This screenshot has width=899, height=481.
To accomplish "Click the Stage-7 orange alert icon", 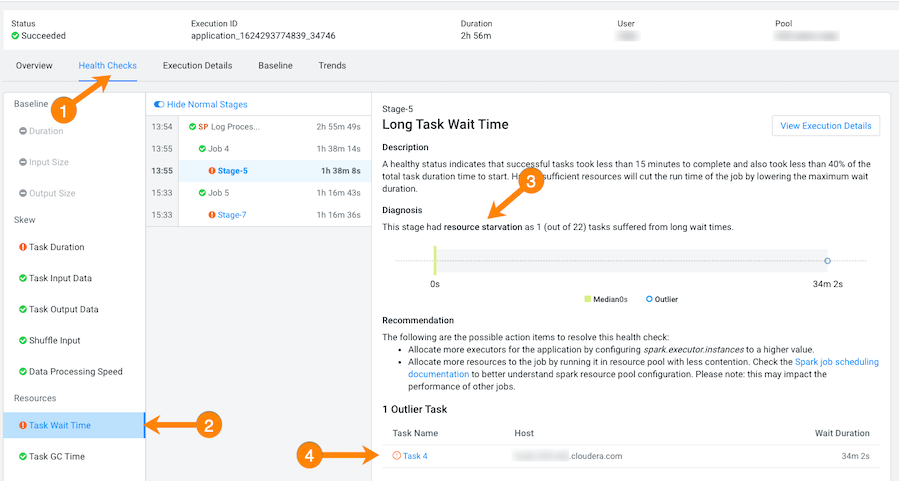I will pyautogui.click(x=211, y=214).
